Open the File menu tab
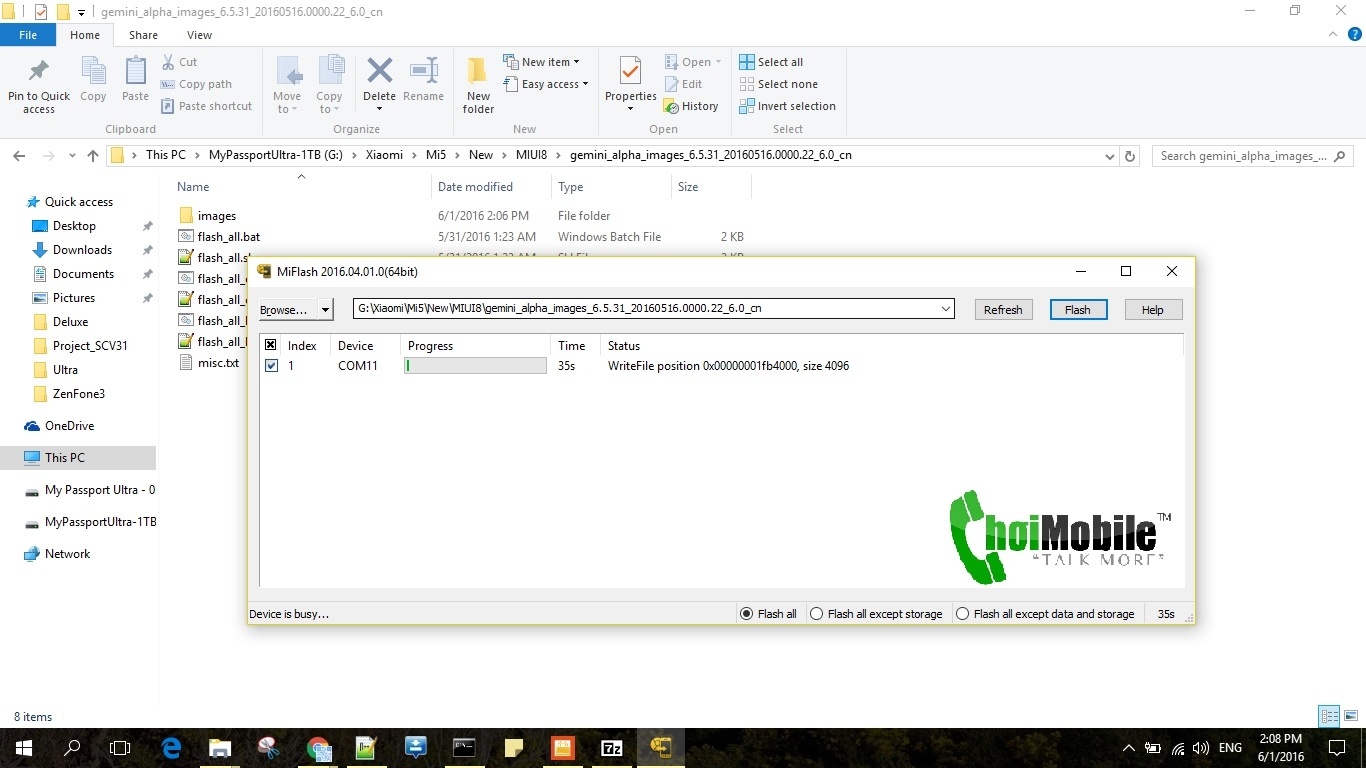Image resolution: width=1366 pixels, height=768 pixels. [28, 35]
